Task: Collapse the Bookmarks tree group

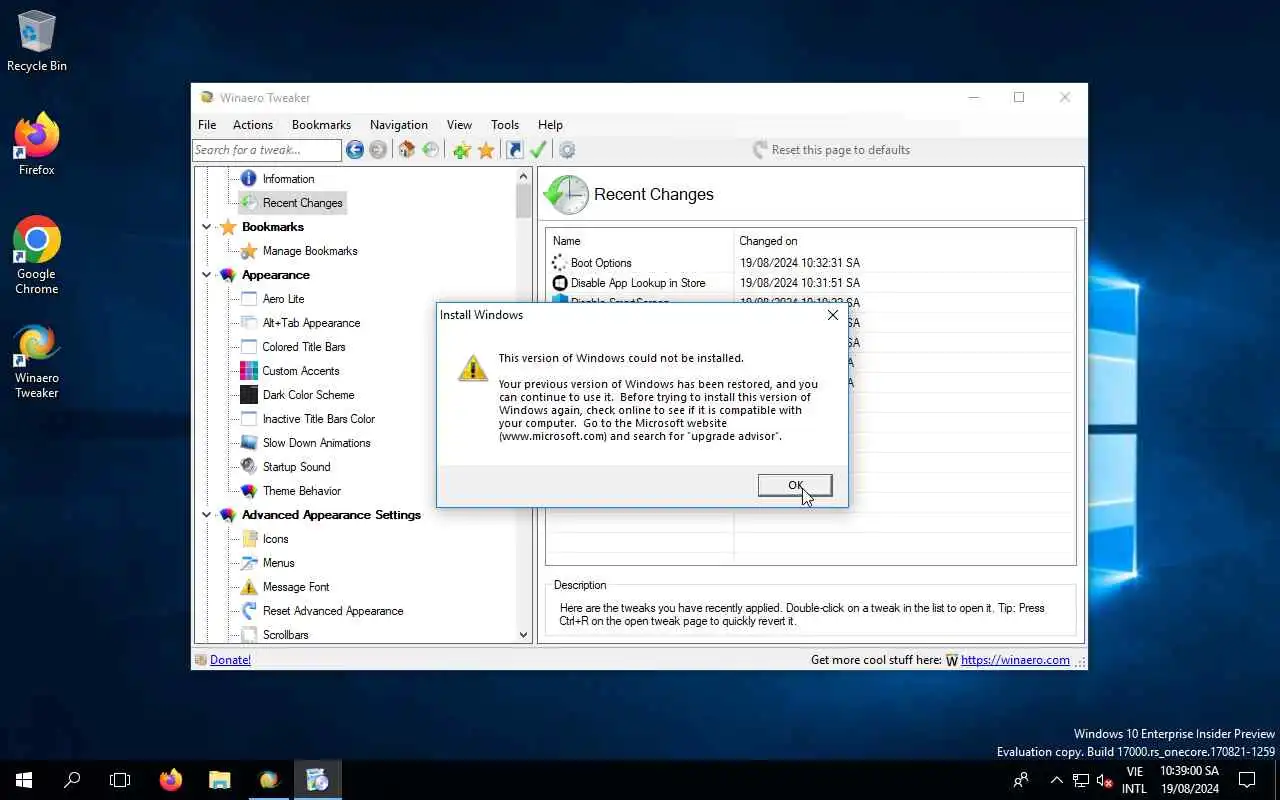Action: point(207,227)
